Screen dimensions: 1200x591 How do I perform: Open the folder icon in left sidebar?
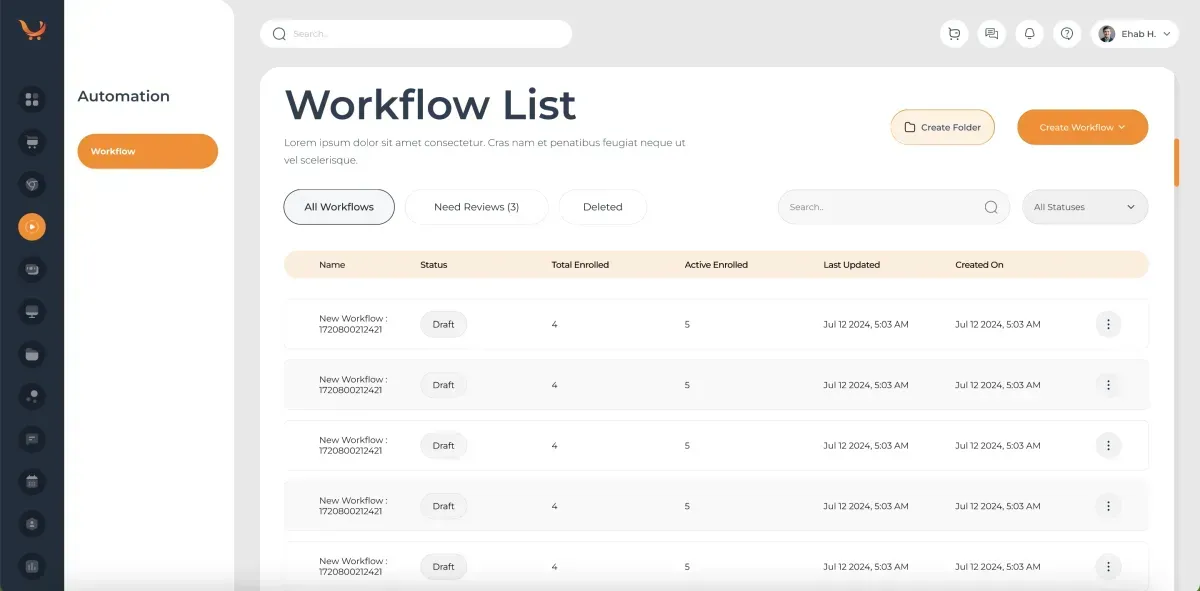click(x=32, y=354)
